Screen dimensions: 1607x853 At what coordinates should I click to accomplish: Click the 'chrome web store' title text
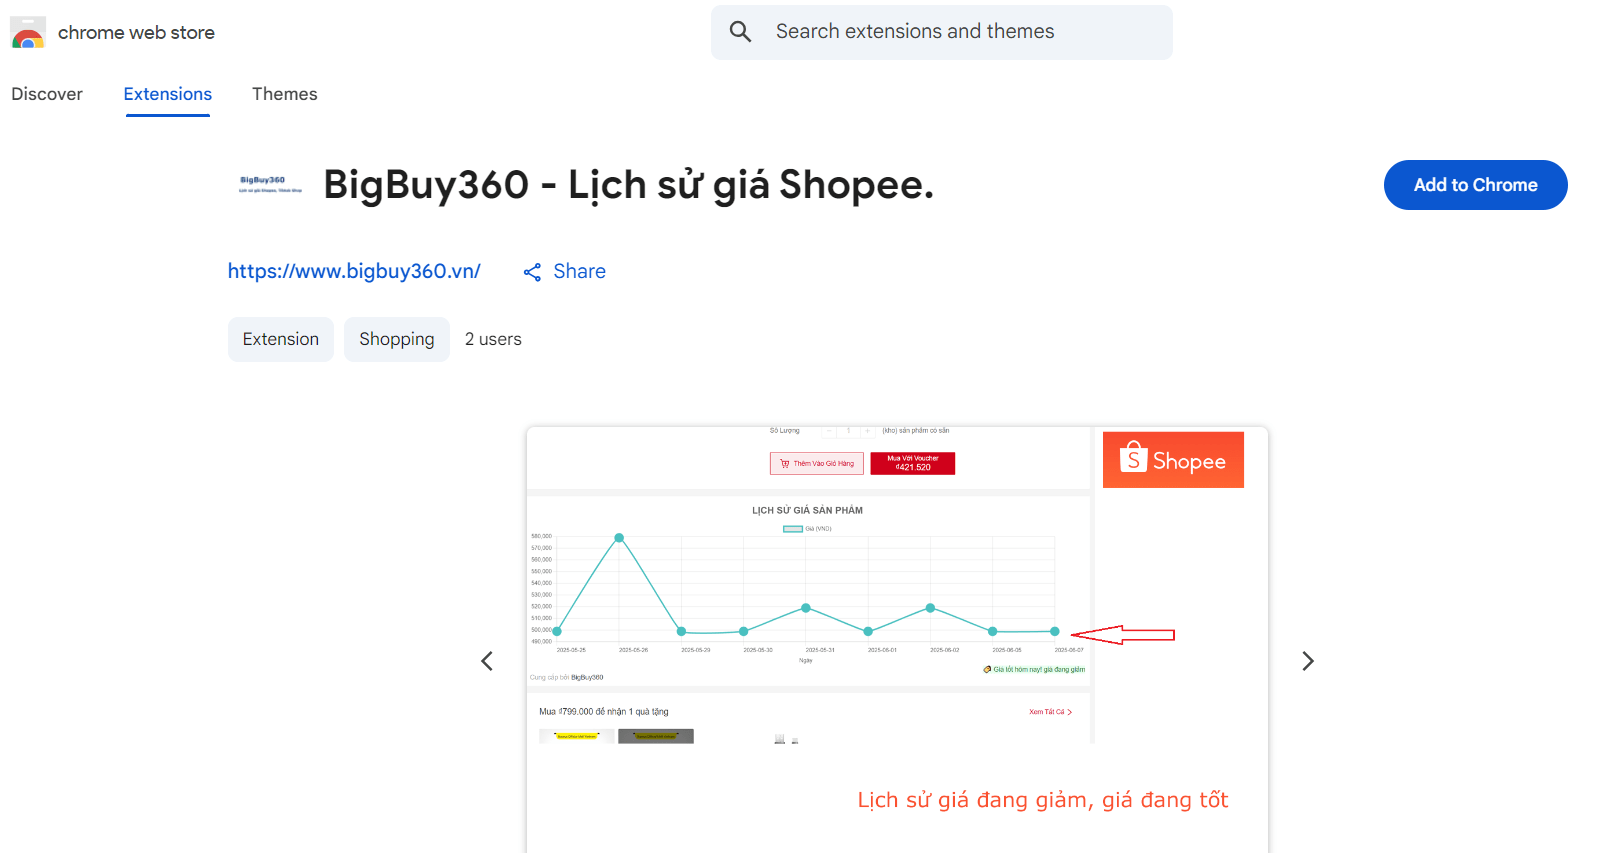pyautogui.click(x=136, y=33)
